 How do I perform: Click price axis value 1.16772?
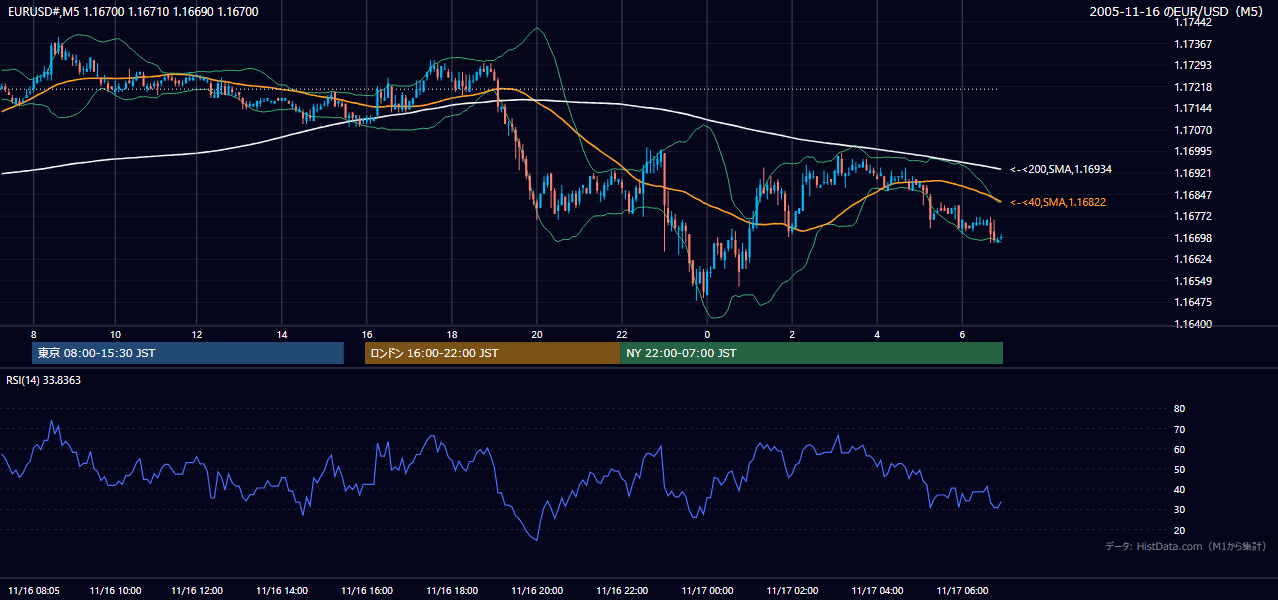(x=1192, y=216)
